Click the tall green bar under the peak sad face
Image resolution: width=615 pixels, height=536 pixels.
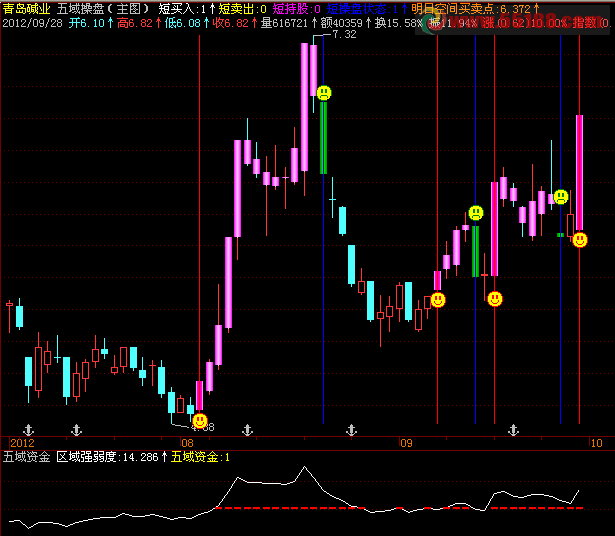[324, 138]
